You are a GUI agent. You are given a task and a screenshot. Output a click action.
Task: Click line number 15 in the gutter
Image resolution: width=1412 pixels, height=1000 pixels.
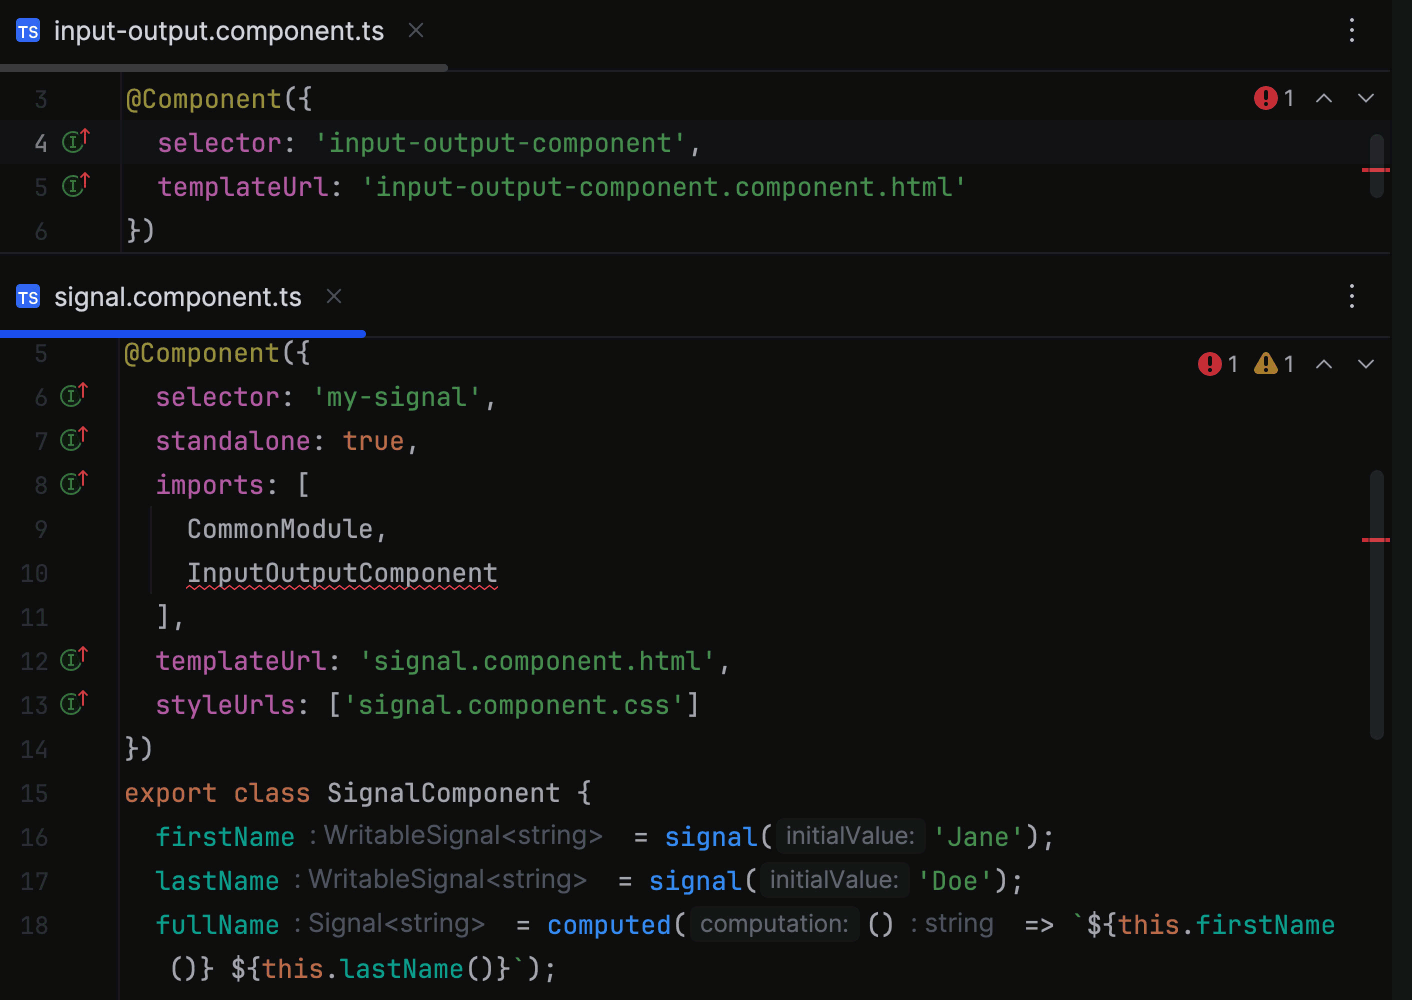tap(34, 793)
